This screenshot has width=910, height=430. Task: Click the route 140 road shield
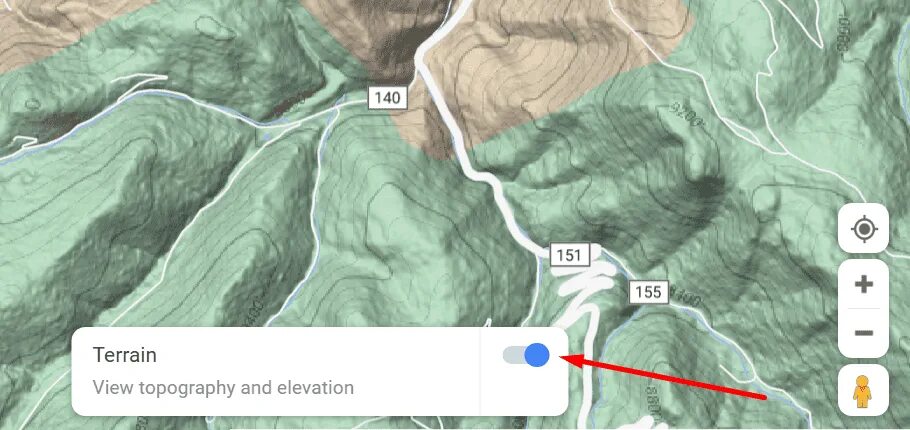tap(387, 98)
